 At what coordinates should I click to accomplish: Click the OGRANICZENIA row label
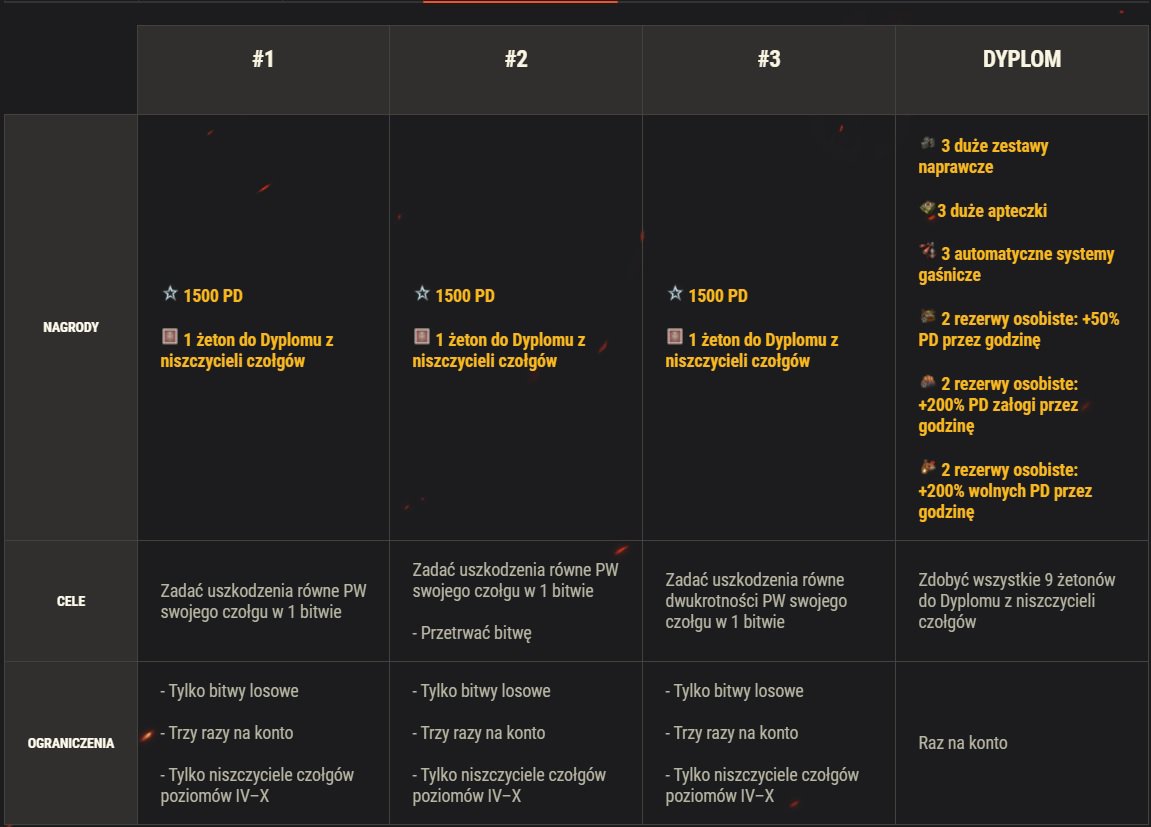pos(70,743)
